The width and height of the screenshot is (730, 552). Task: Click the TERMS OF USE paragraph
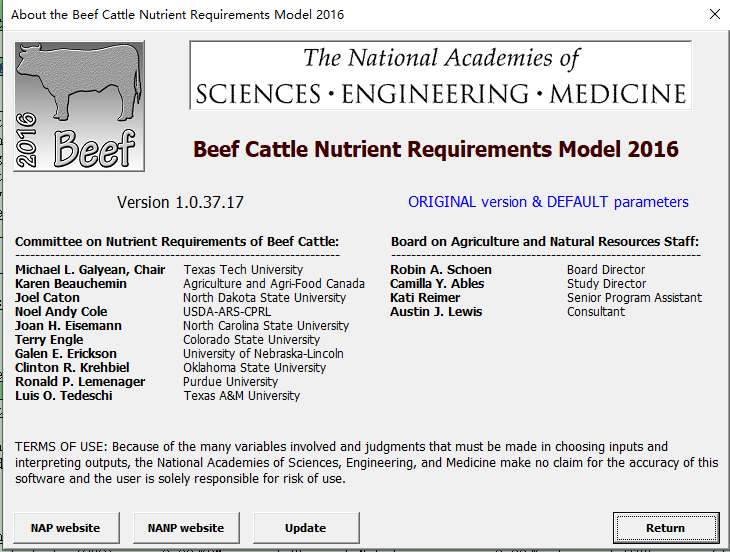(366, 463)
